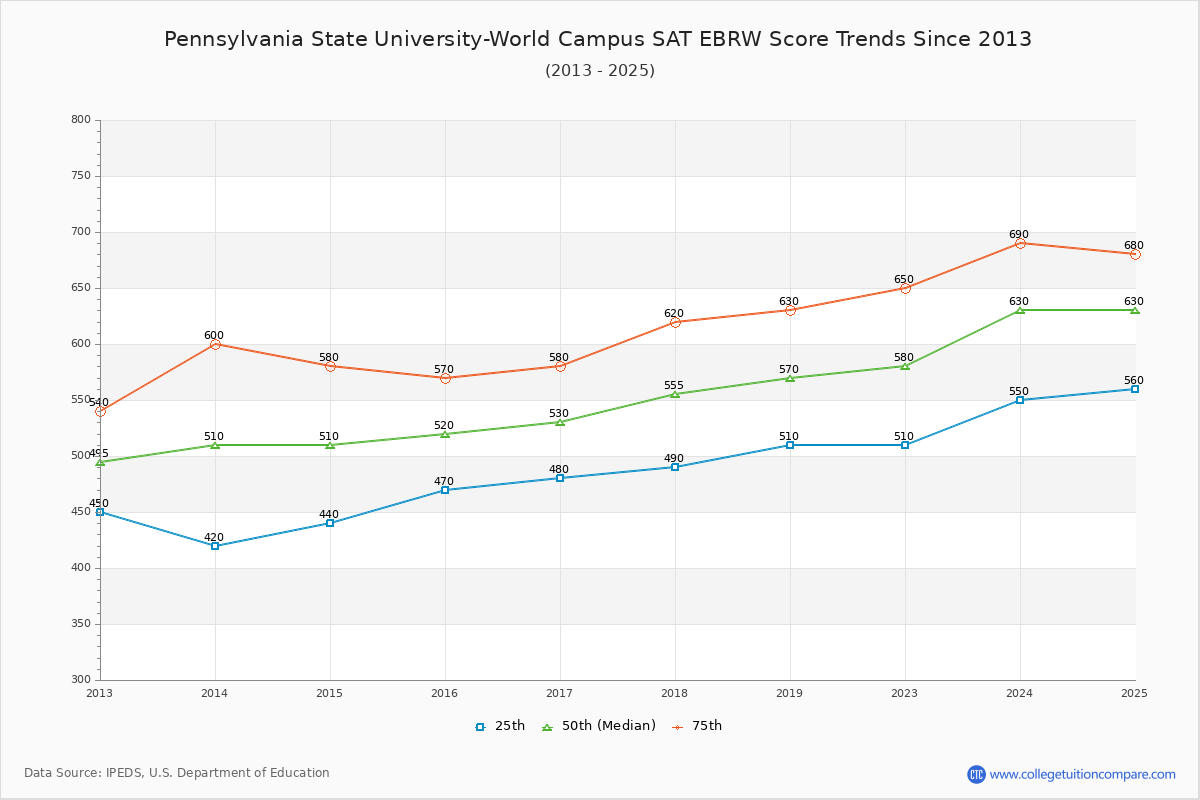Click the Data Source IPEDS caption
The width and height of the screenshot is (1200, 800).
pyautogui.click(x=177, y=773)
